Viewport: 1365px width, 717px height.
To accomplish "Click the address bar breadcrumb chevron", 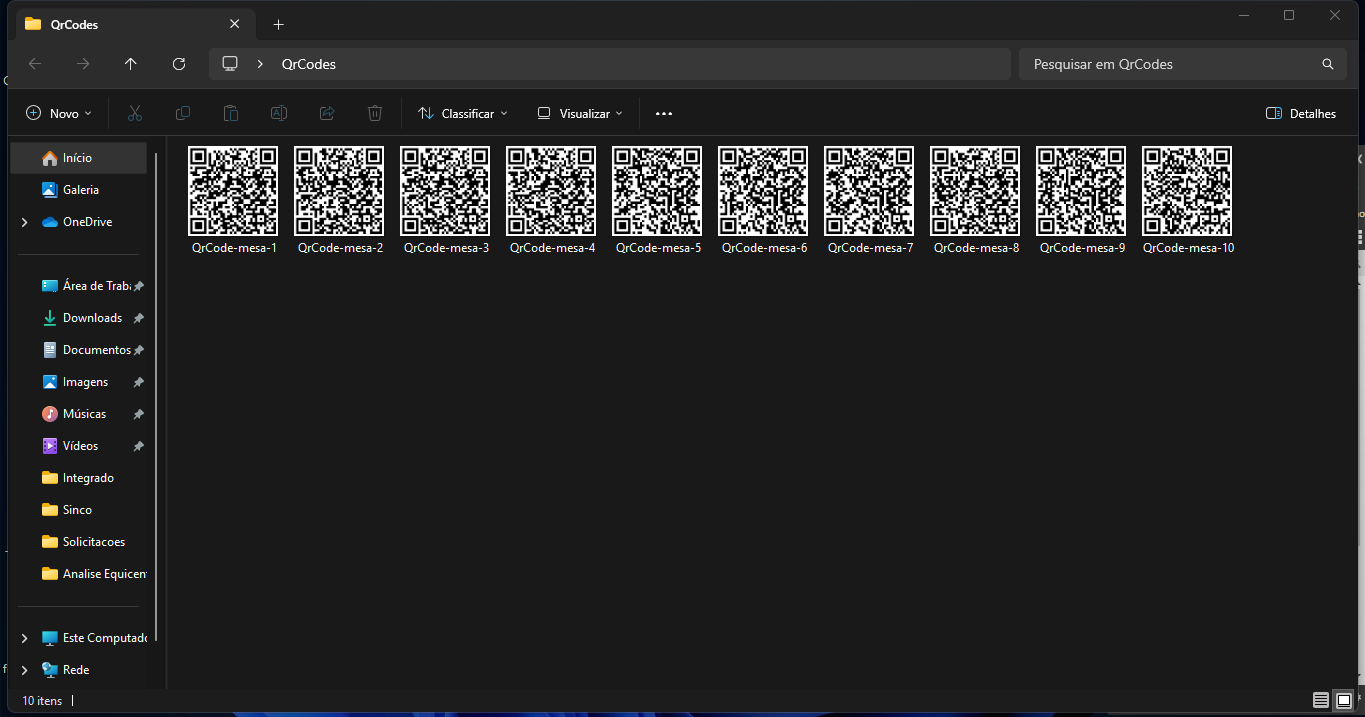I will click(x=260, y=64).
